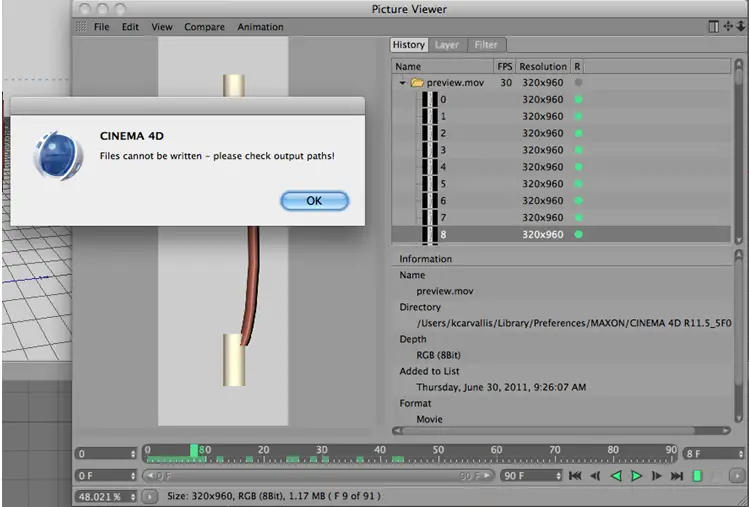749x507 pixels.
Task: Click the arrow button right of playback controls
Action: point(737,476)
